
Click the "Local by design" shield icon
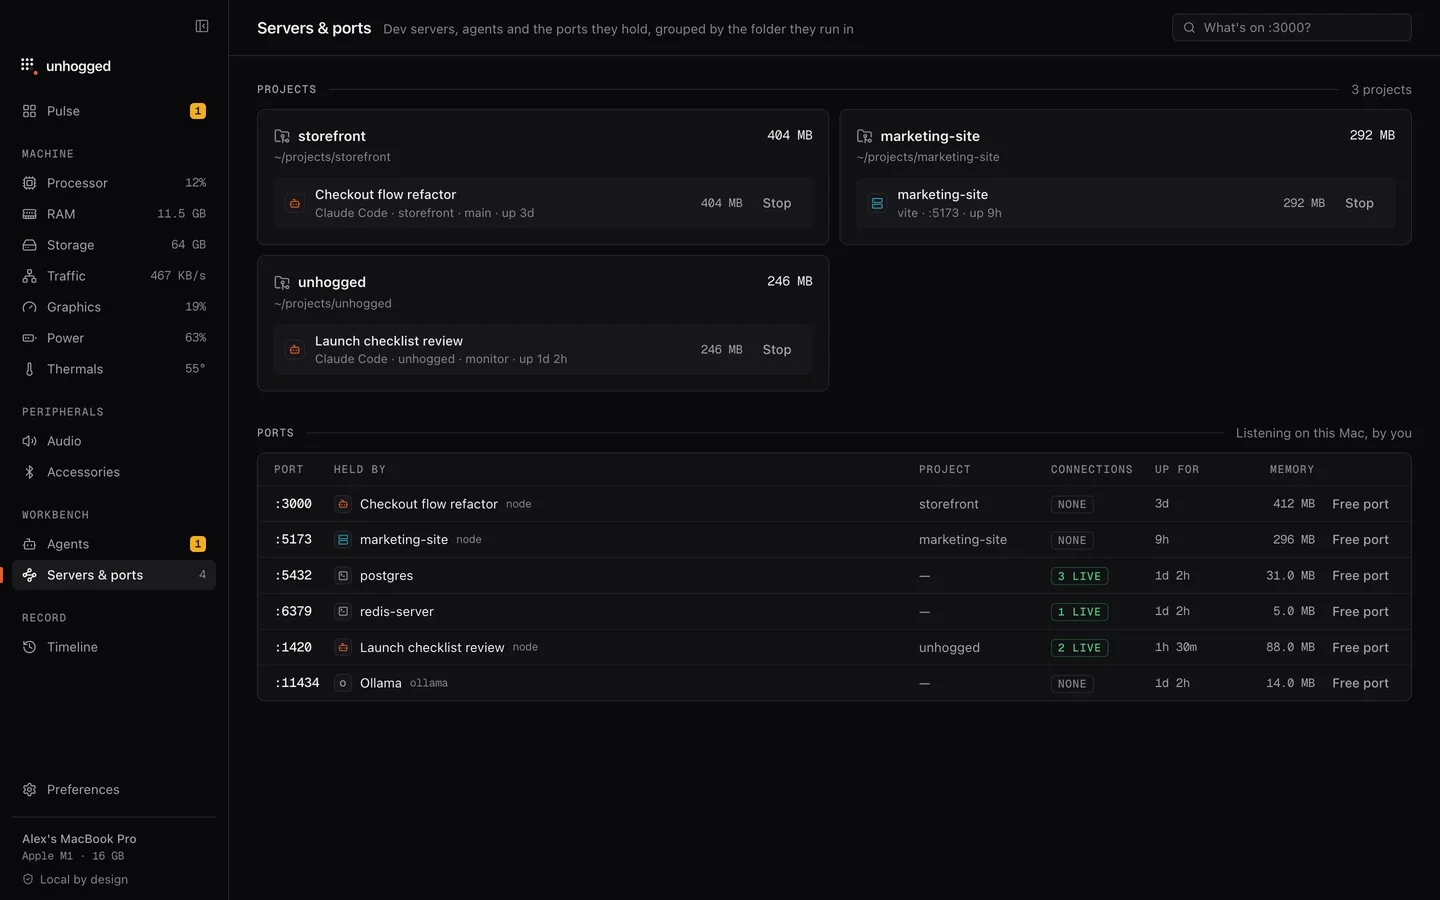click(28, 880)
